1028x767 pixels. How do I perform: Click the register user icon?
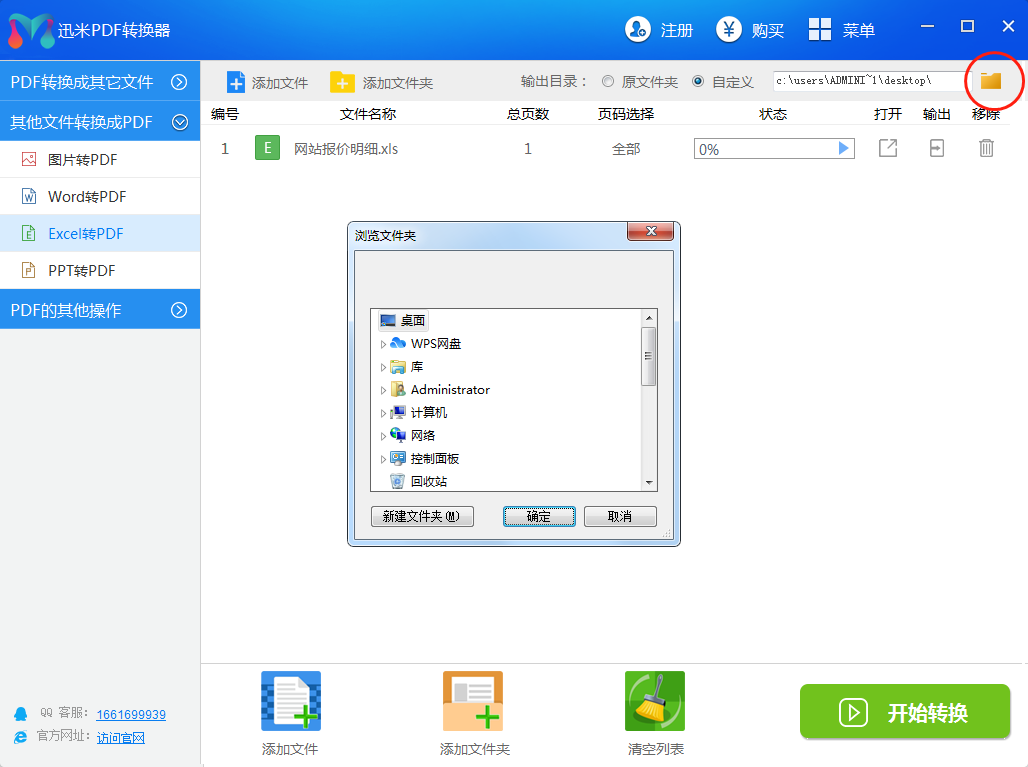637,30
